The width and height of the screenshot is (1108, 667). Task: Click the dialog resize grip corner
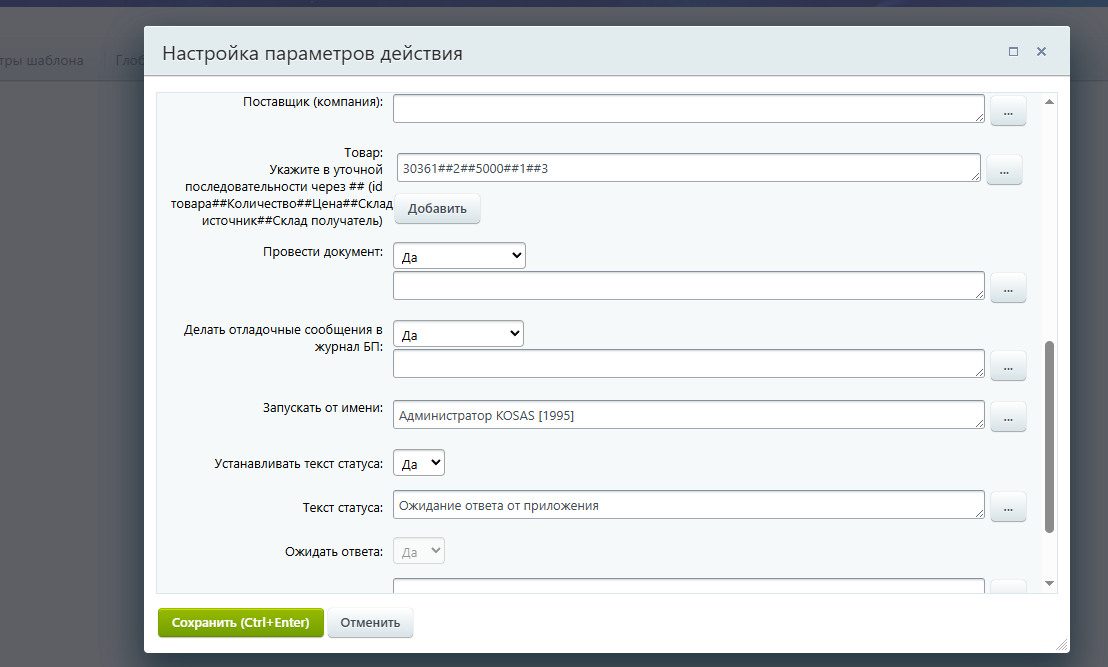point(1061,644)
